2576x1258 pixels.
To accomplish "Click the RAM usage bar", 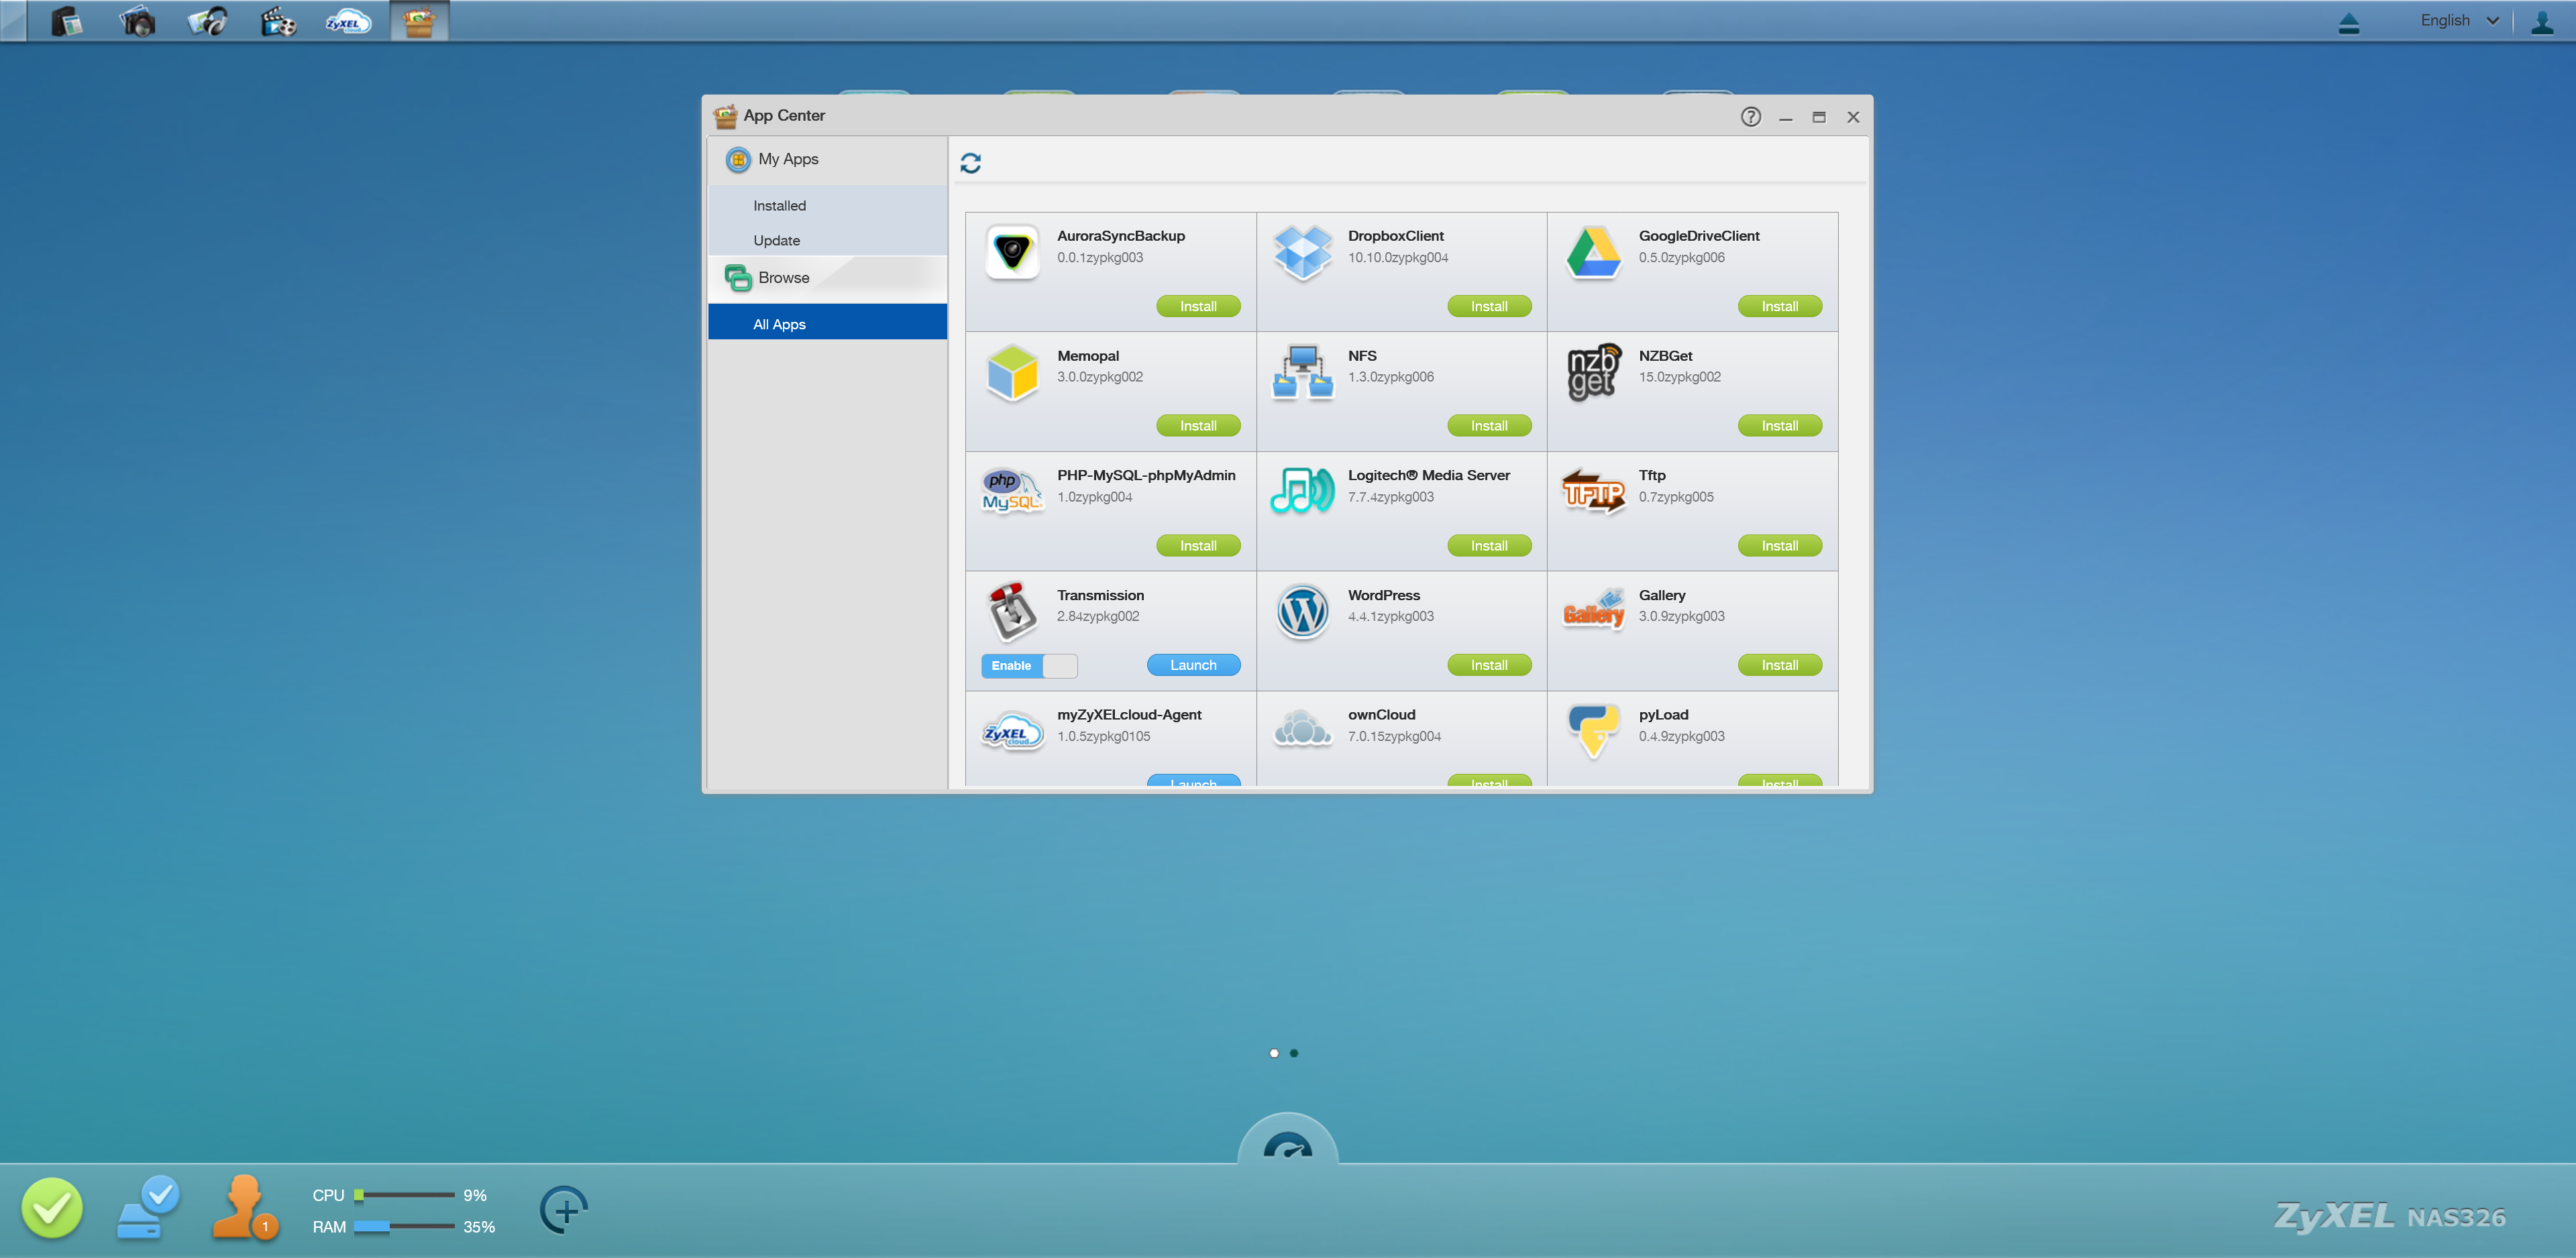I will [x=404, y=1227].
